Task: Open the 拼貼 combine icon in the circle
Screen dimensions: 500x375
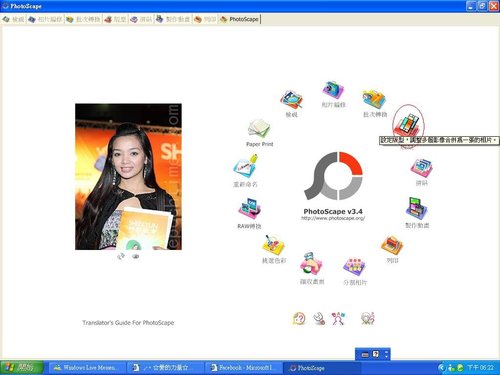Action: coord(421,168)
